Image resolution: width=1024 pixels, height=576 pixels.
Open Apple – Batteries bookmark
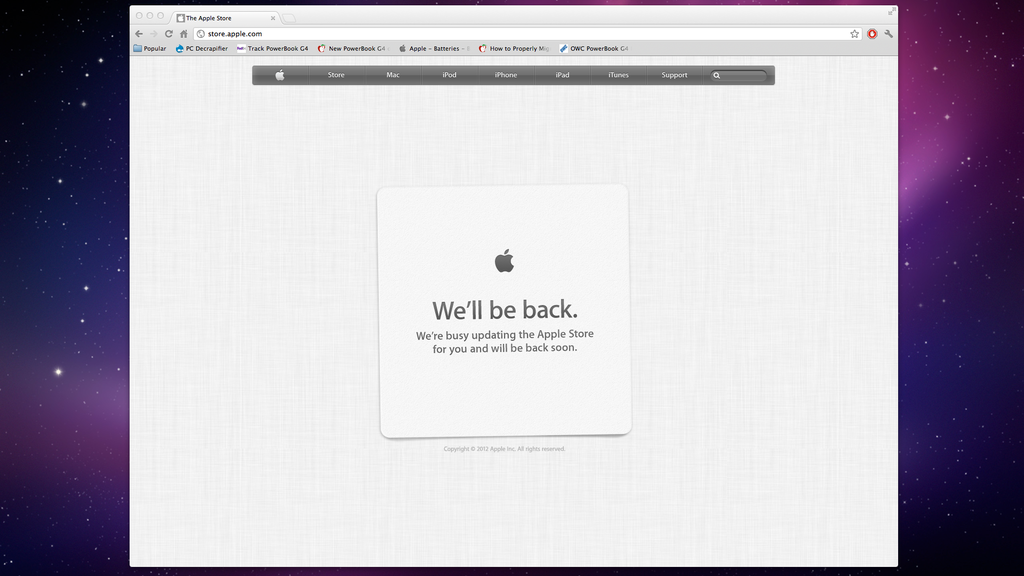pos(434,48)
